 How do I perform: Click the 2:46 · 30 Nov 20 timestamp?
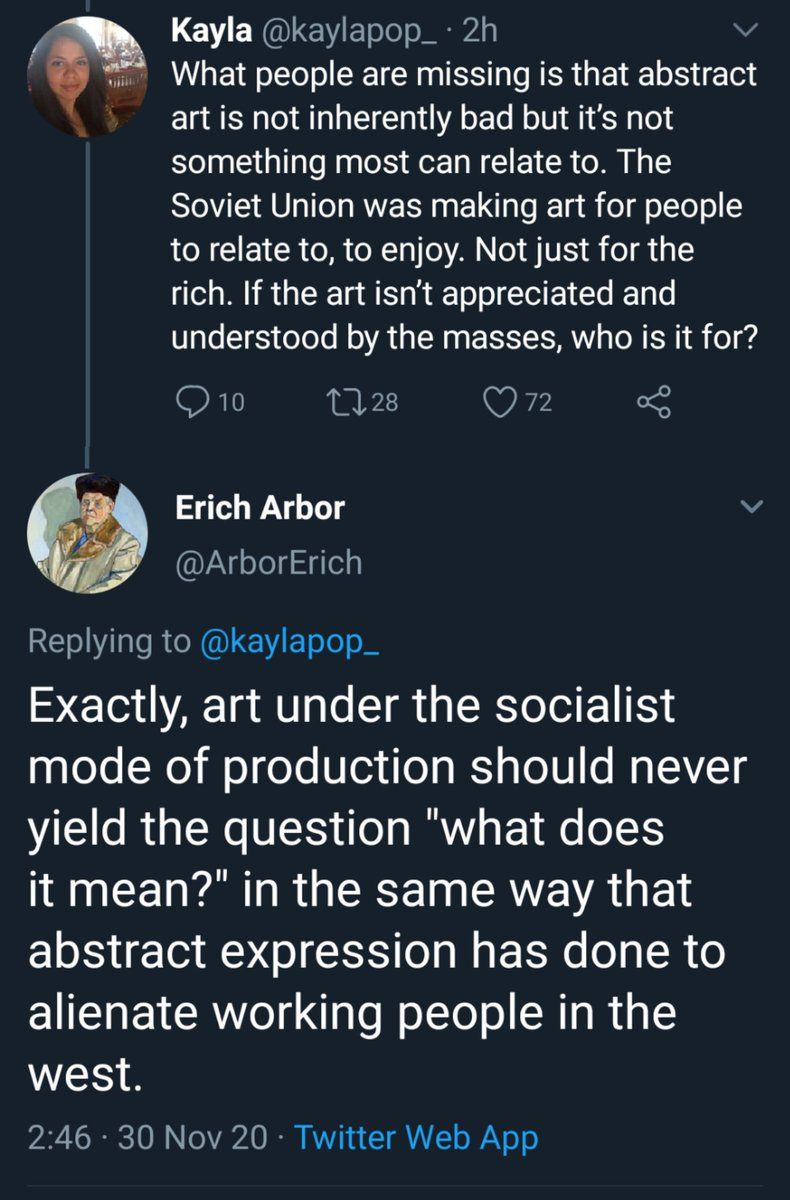(x=148, y=1139)
